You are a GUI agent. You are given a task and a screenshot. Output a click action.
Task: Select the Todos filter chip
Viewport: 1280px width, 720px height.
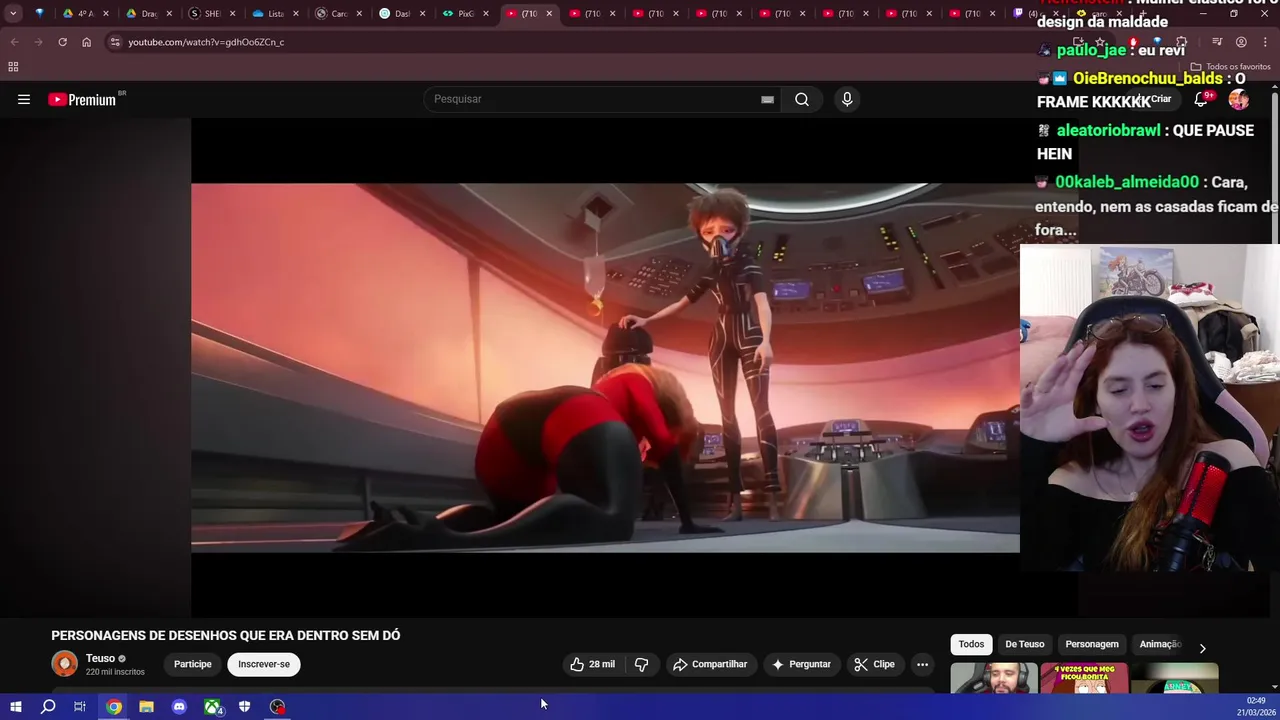[x=971, y=644]
